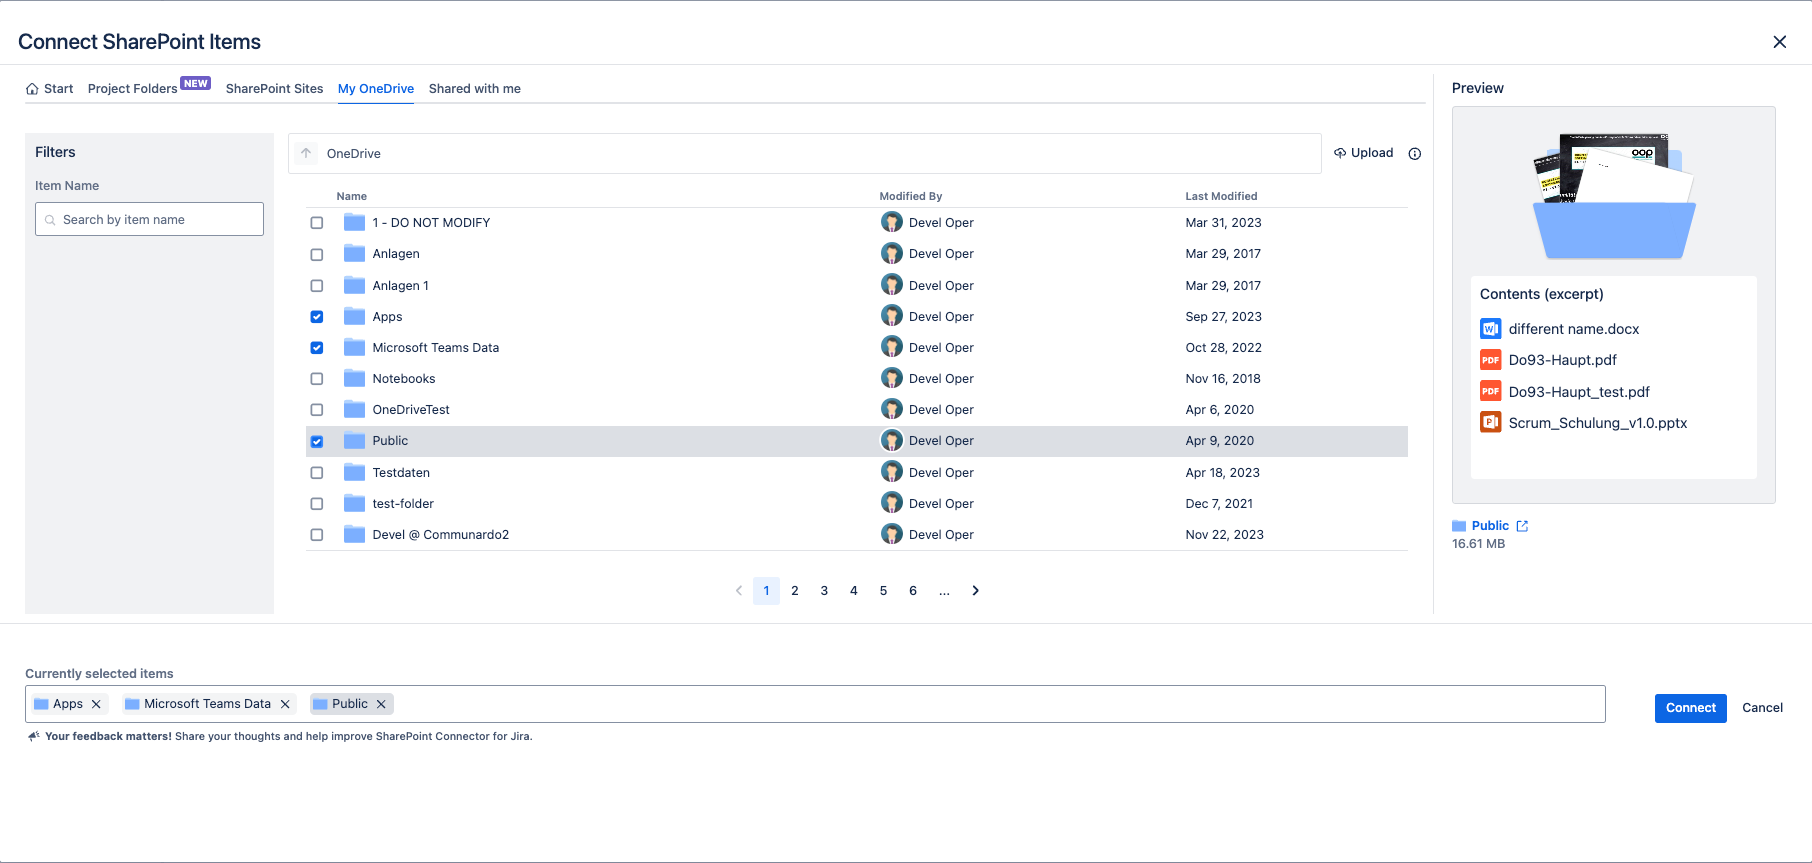Click the Home icon on Start tab

32,89
